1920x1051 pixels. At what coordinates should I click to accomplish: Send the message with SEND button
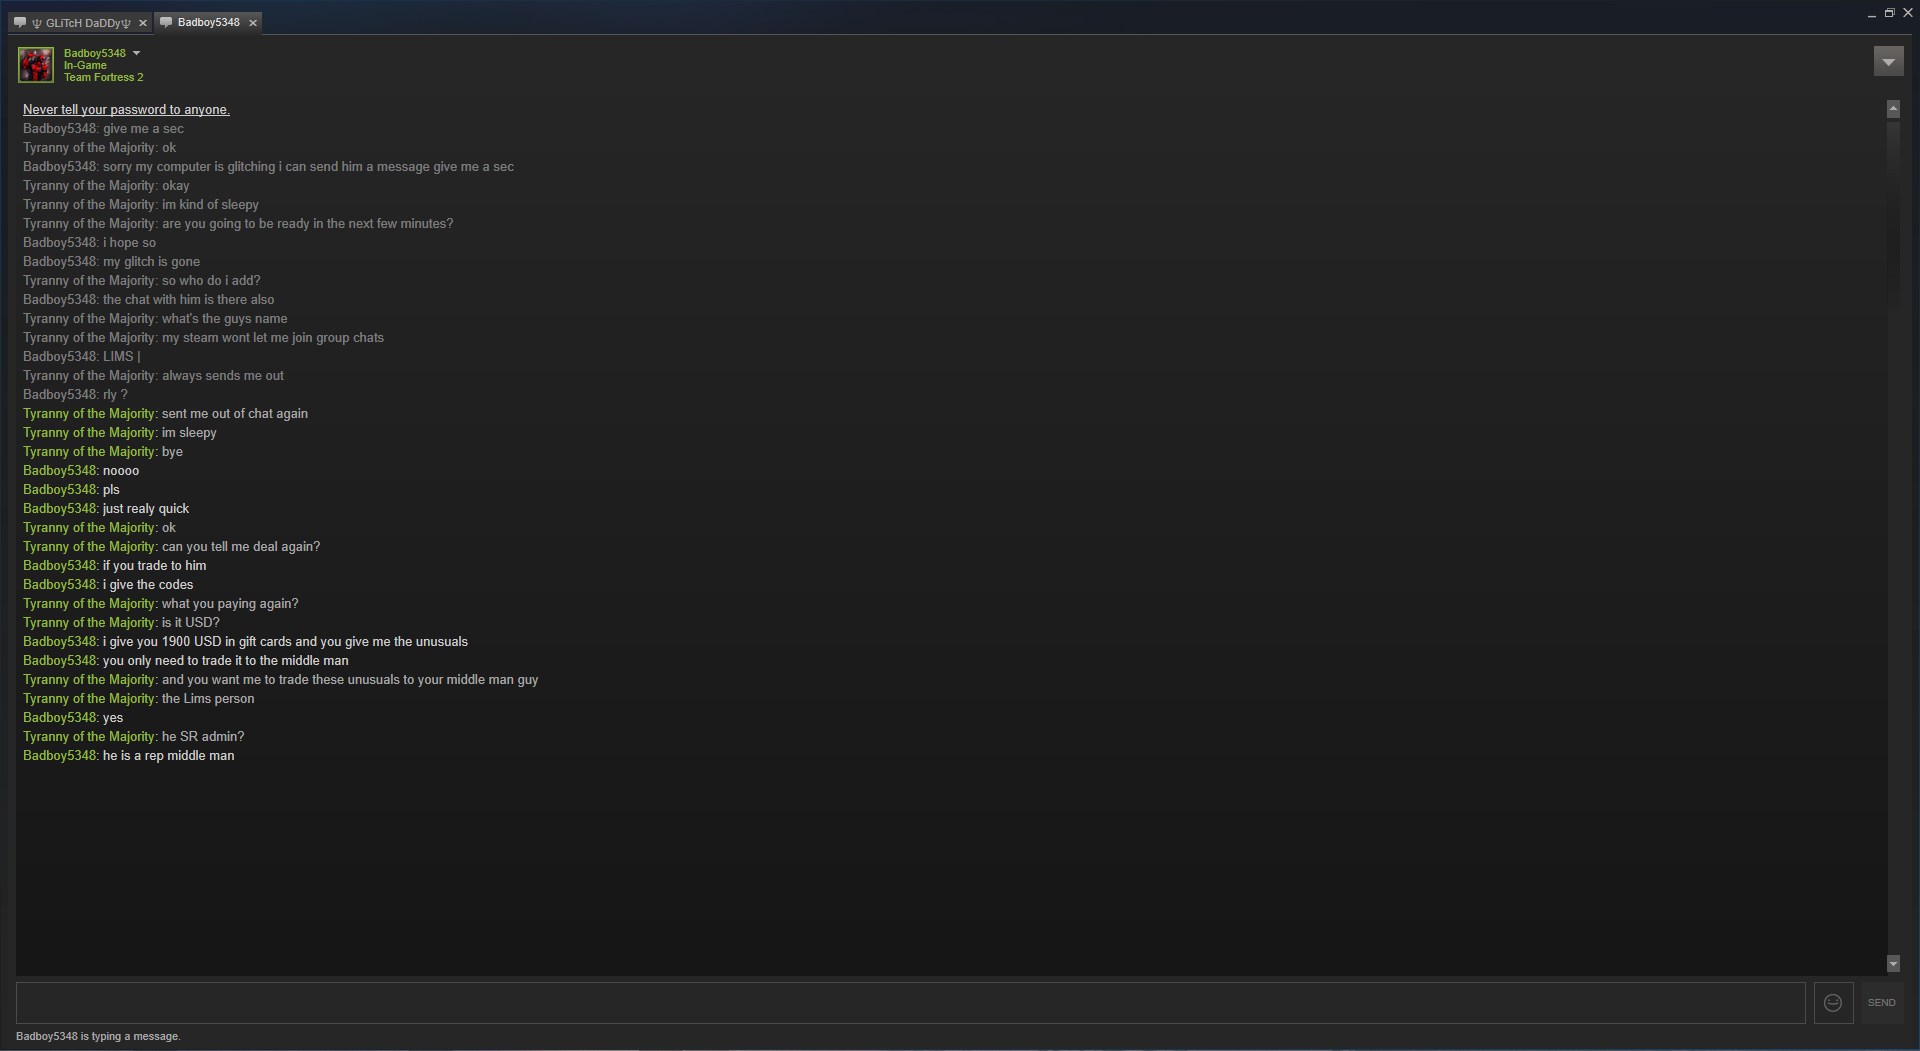coord(1882,1002)
